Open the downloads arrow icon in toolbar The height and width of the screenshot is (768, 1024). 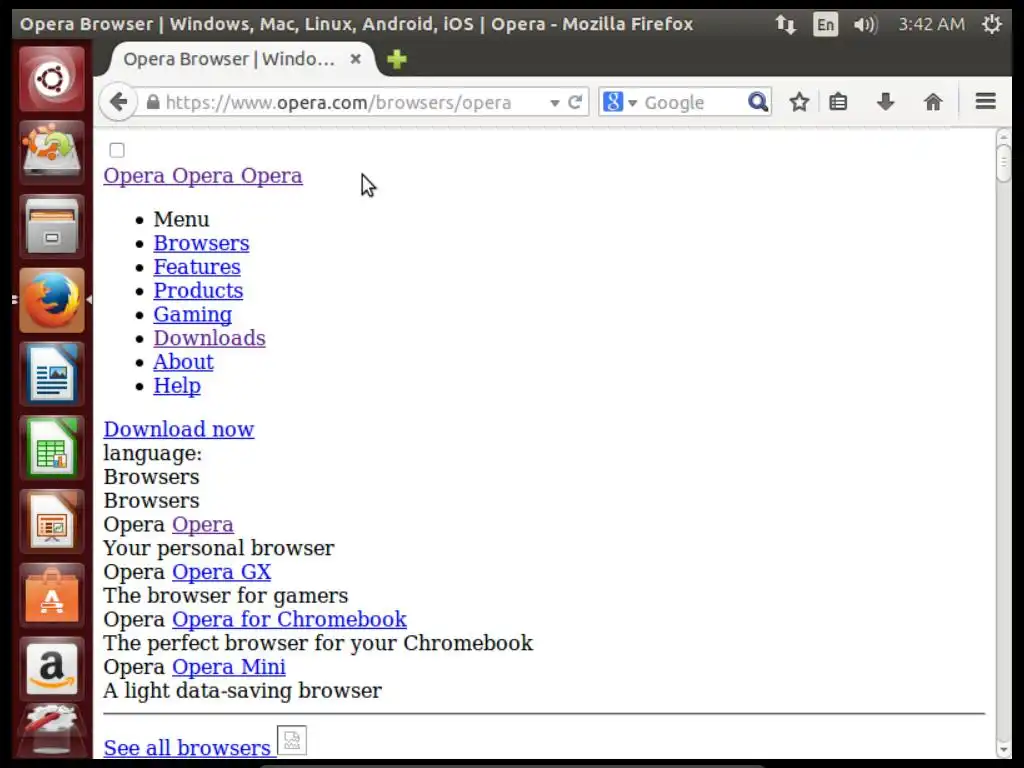pos(886,102)
